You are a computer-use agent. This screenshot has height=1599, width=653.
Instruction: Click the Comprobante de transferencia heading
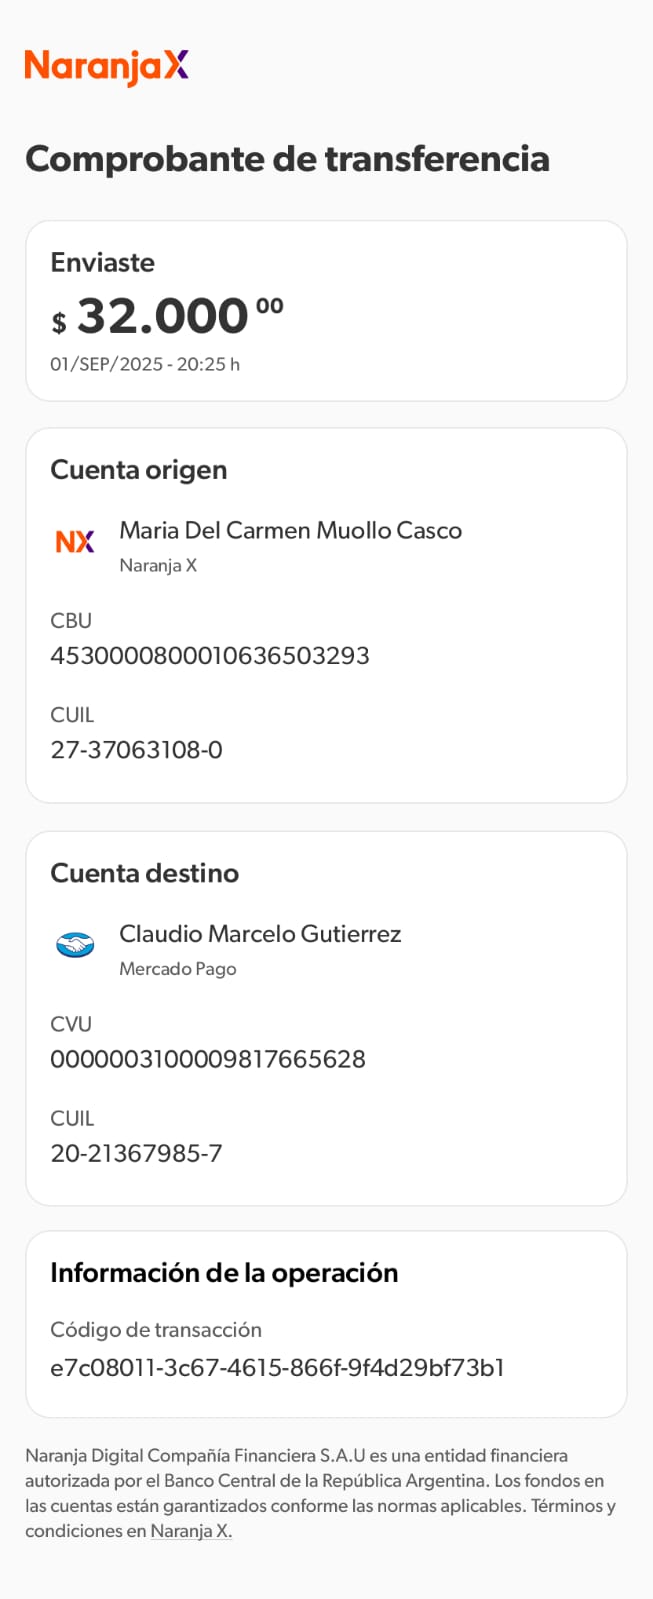pos(287,159)
